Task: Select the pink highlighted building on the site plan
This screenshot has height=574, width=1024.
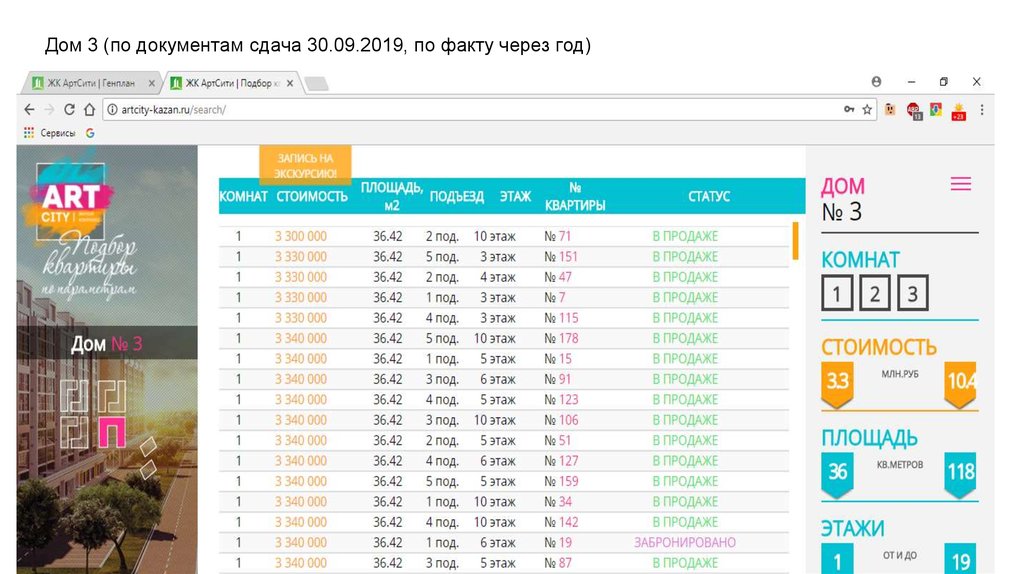Action: coord(112,430)
